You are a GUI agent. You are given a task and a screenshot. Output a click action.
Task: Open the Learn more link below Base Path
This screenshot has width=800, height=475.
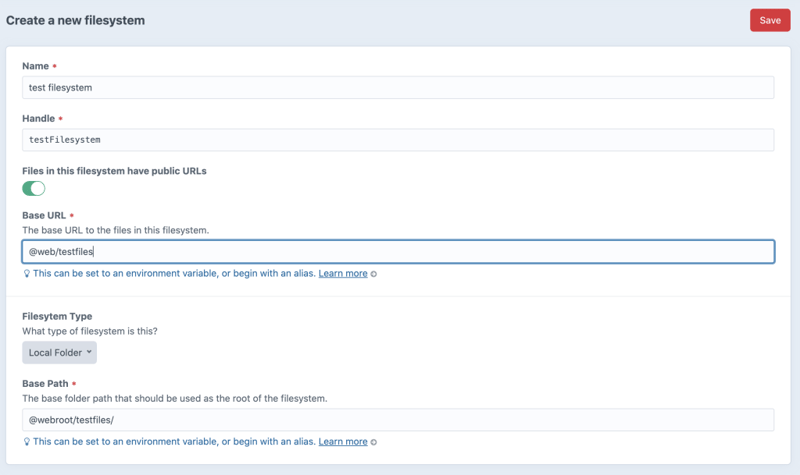[x=343, y=441]
